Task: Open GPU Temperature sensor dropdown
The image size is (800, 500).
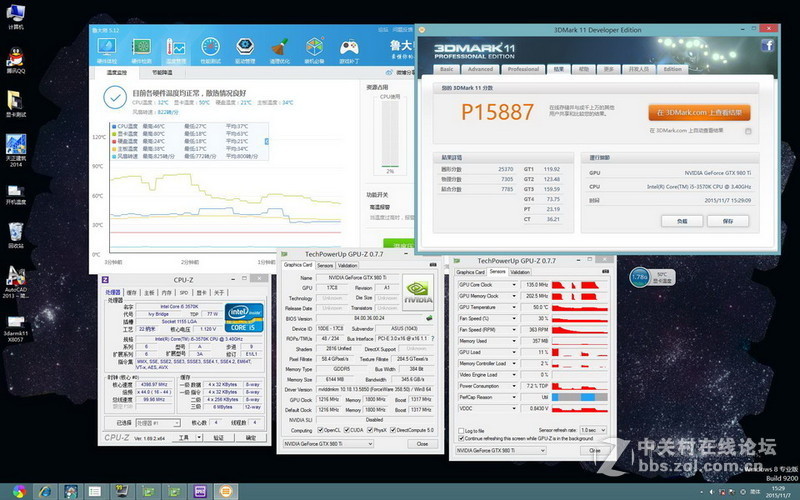Action: click(514, 307)
